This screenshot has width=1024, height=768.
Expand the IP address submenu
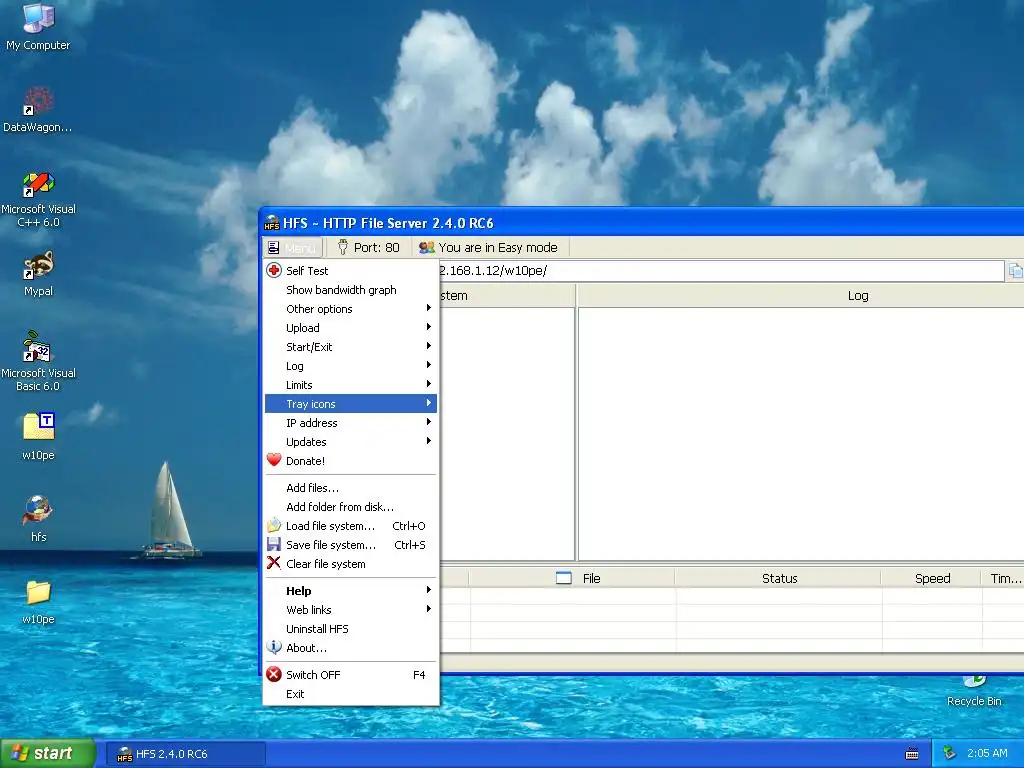tap(351, 423)
